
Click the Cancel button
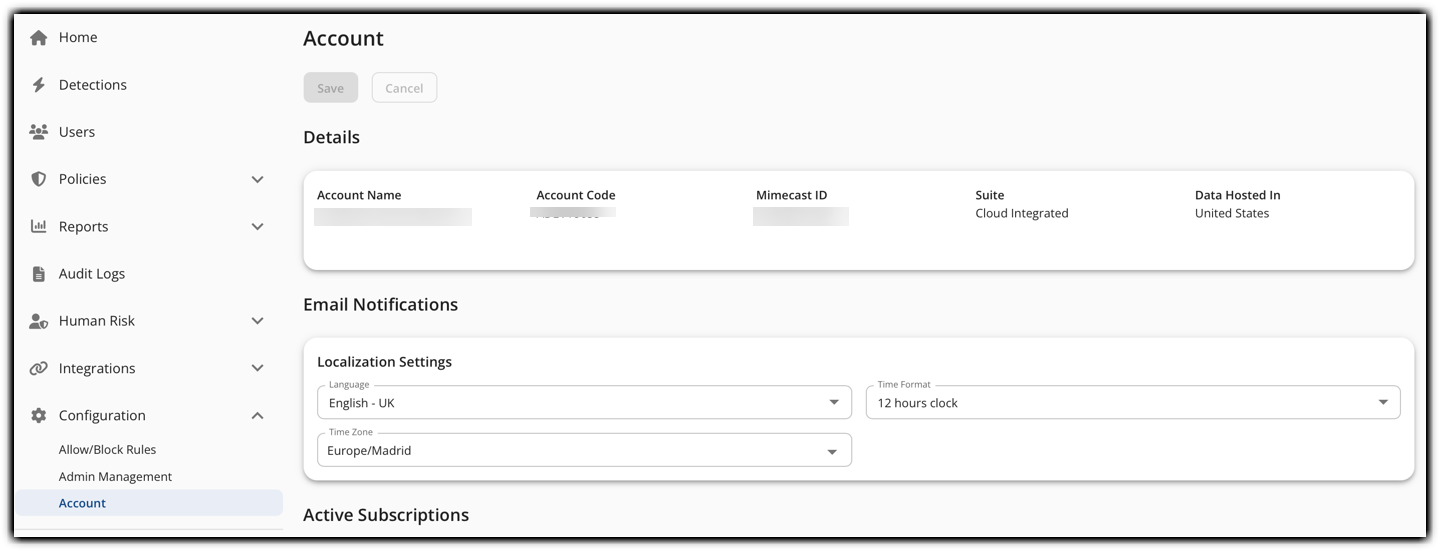(x=404, y=88)
